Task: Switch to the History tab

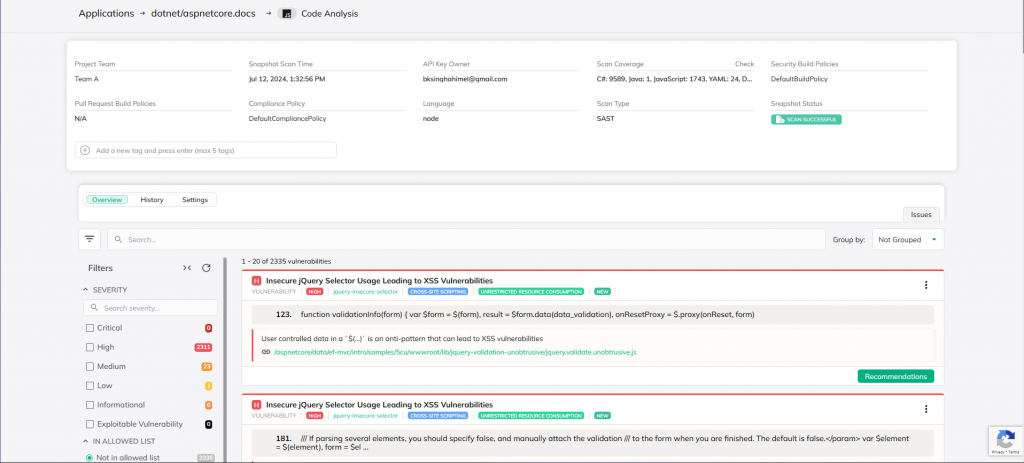Action: tap(152, 200)
